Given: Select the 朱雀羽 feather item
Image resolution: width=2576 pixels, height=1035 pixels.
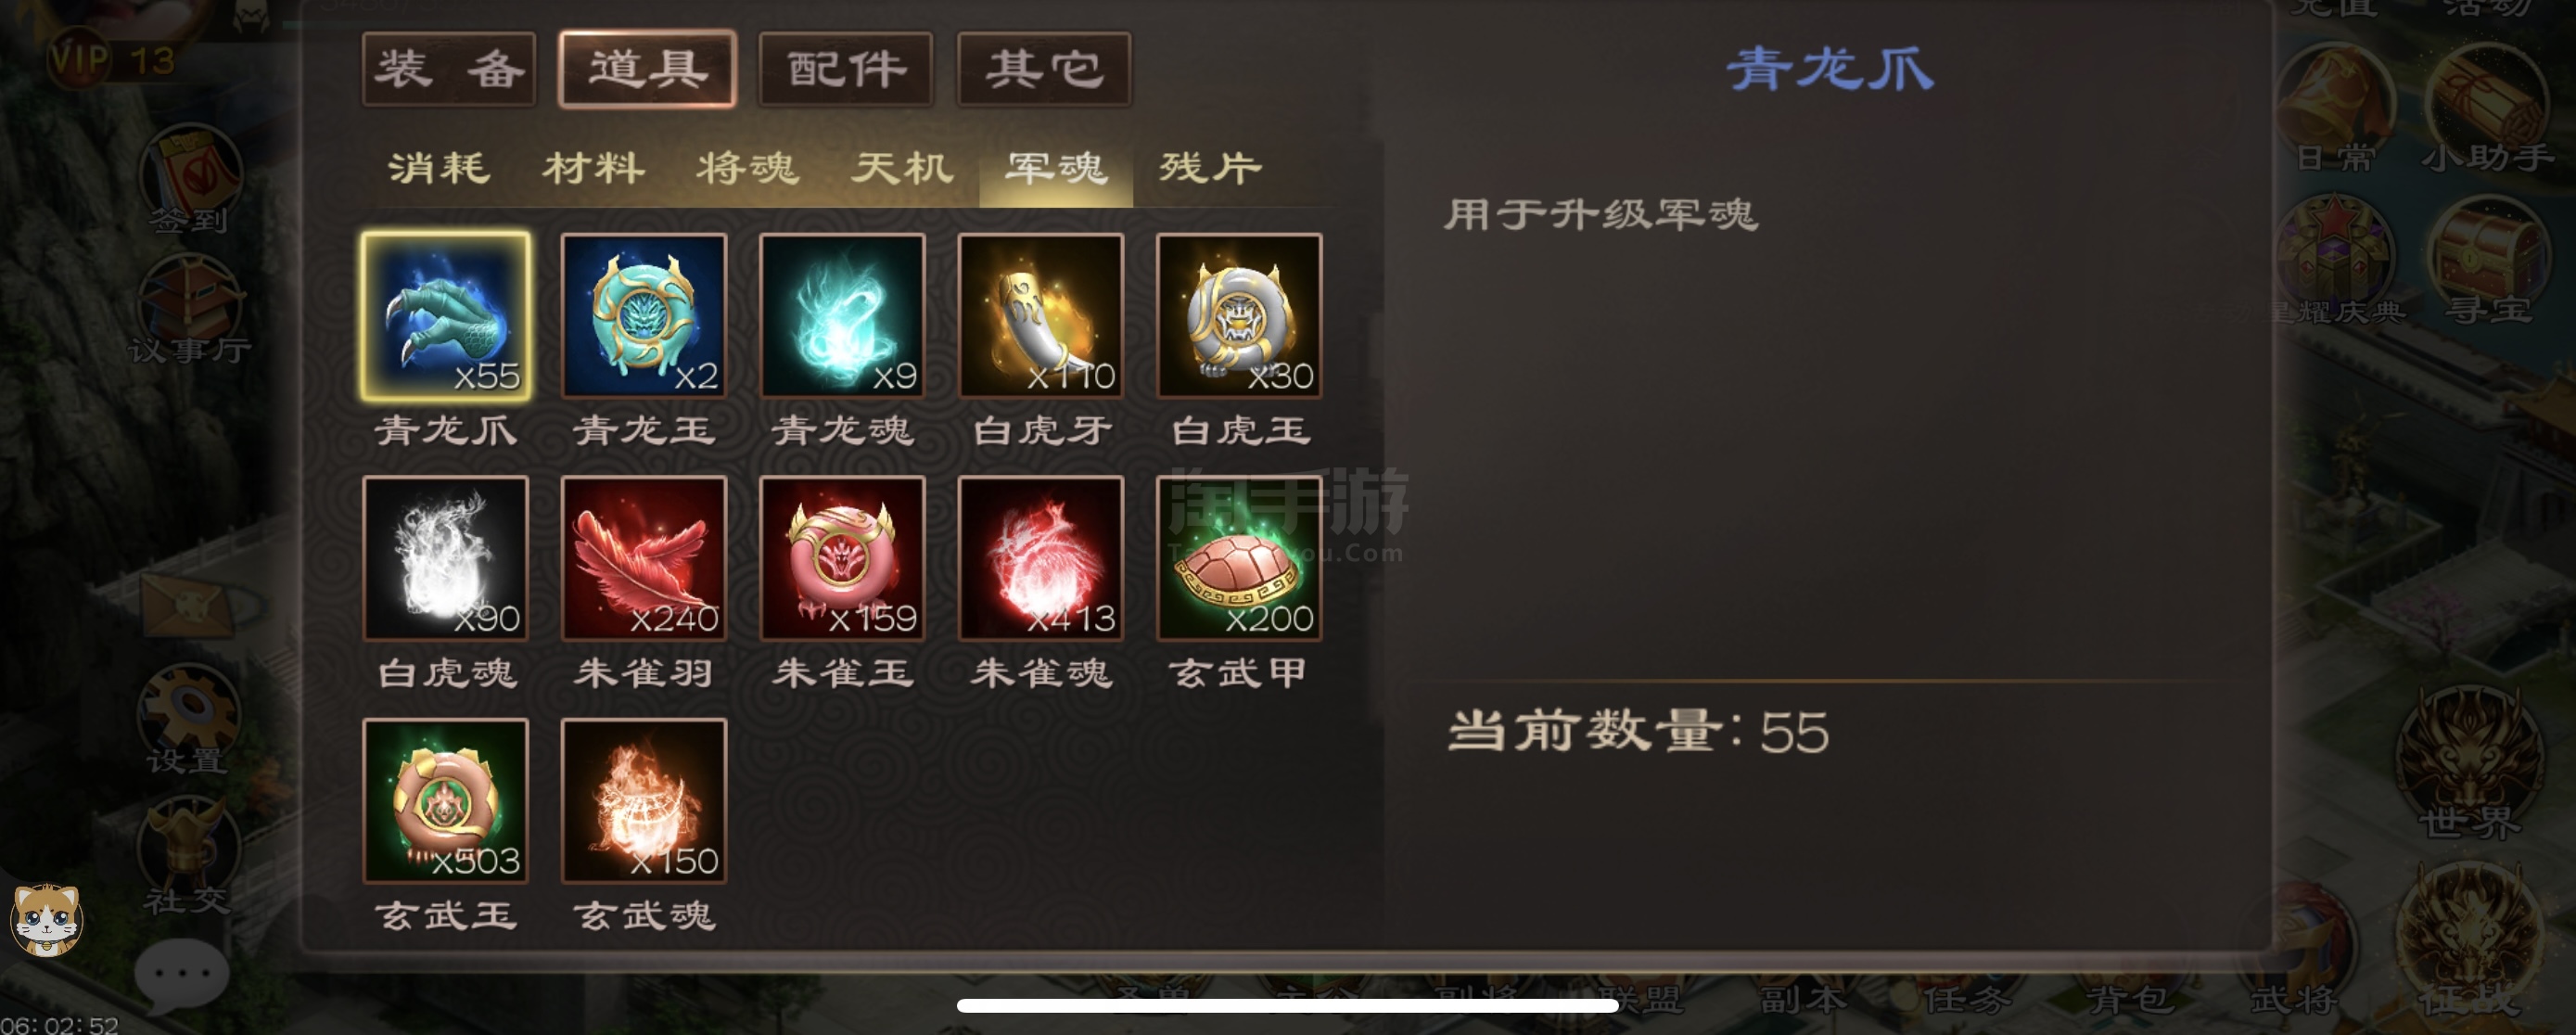Looking at the screenshot, I should coord(644,558).
